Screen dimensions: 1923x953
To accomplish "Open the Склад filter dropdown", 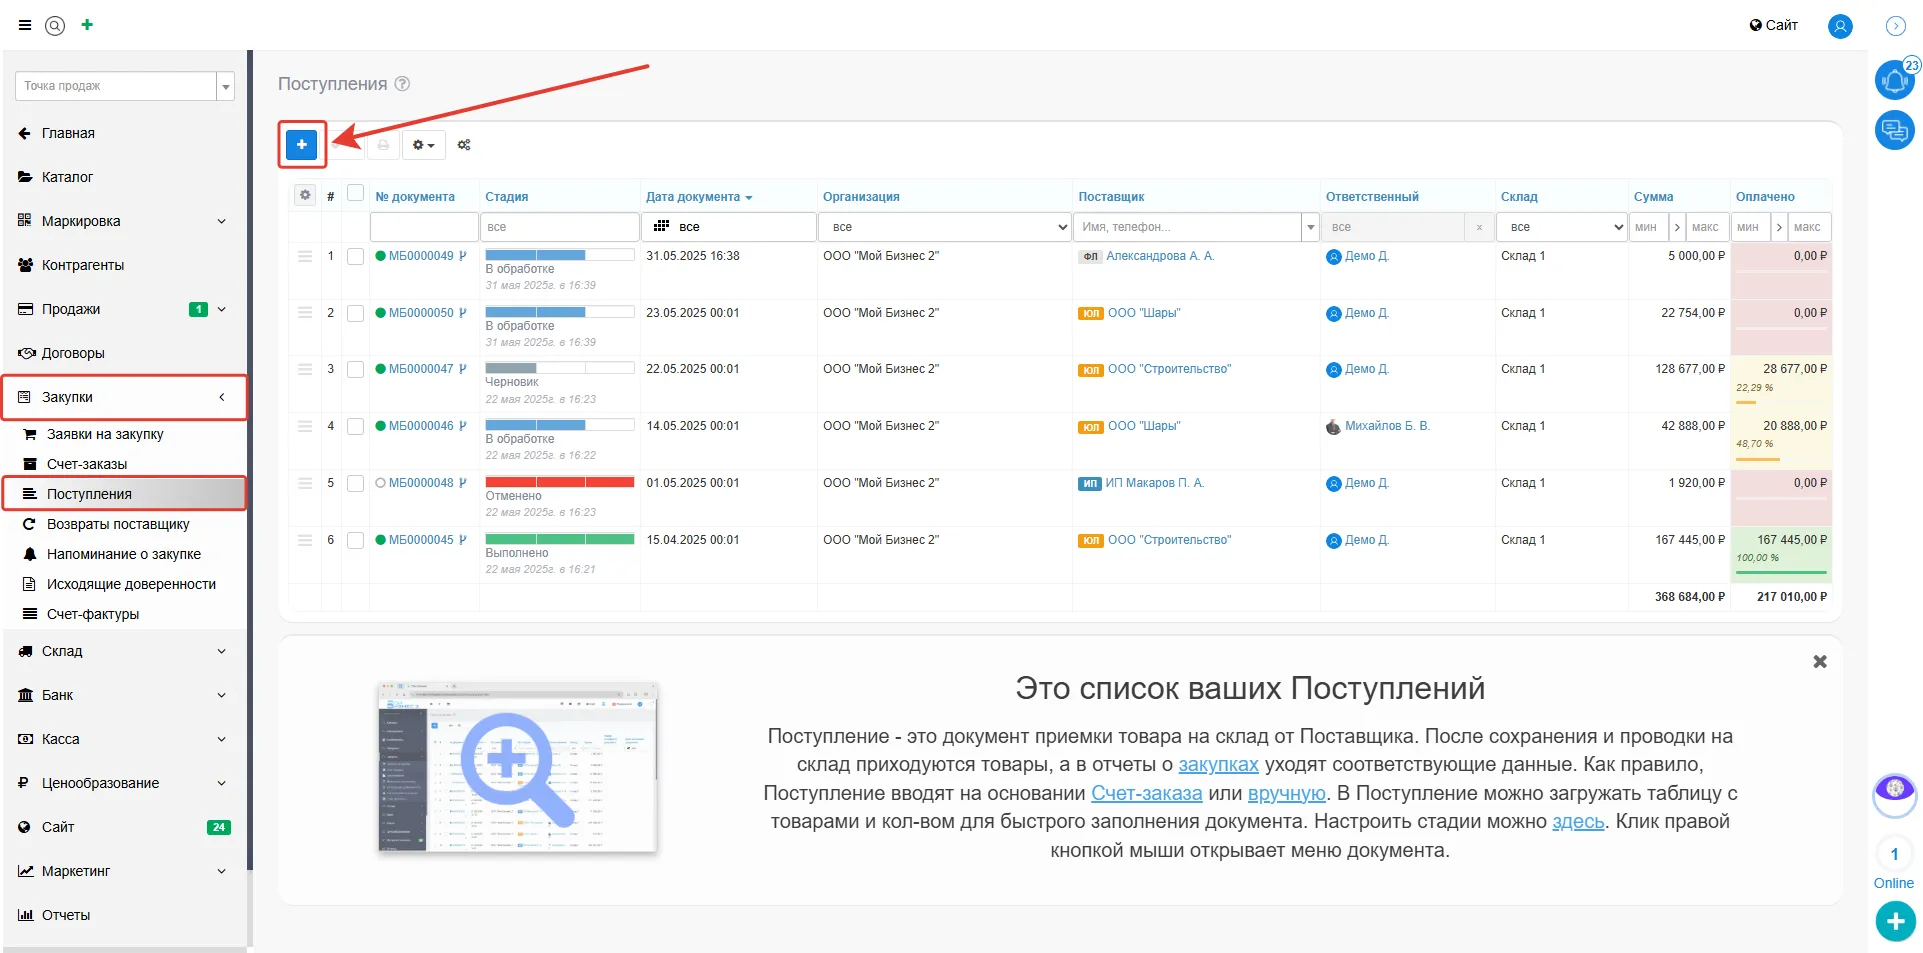I will [x=1561, y=227].
